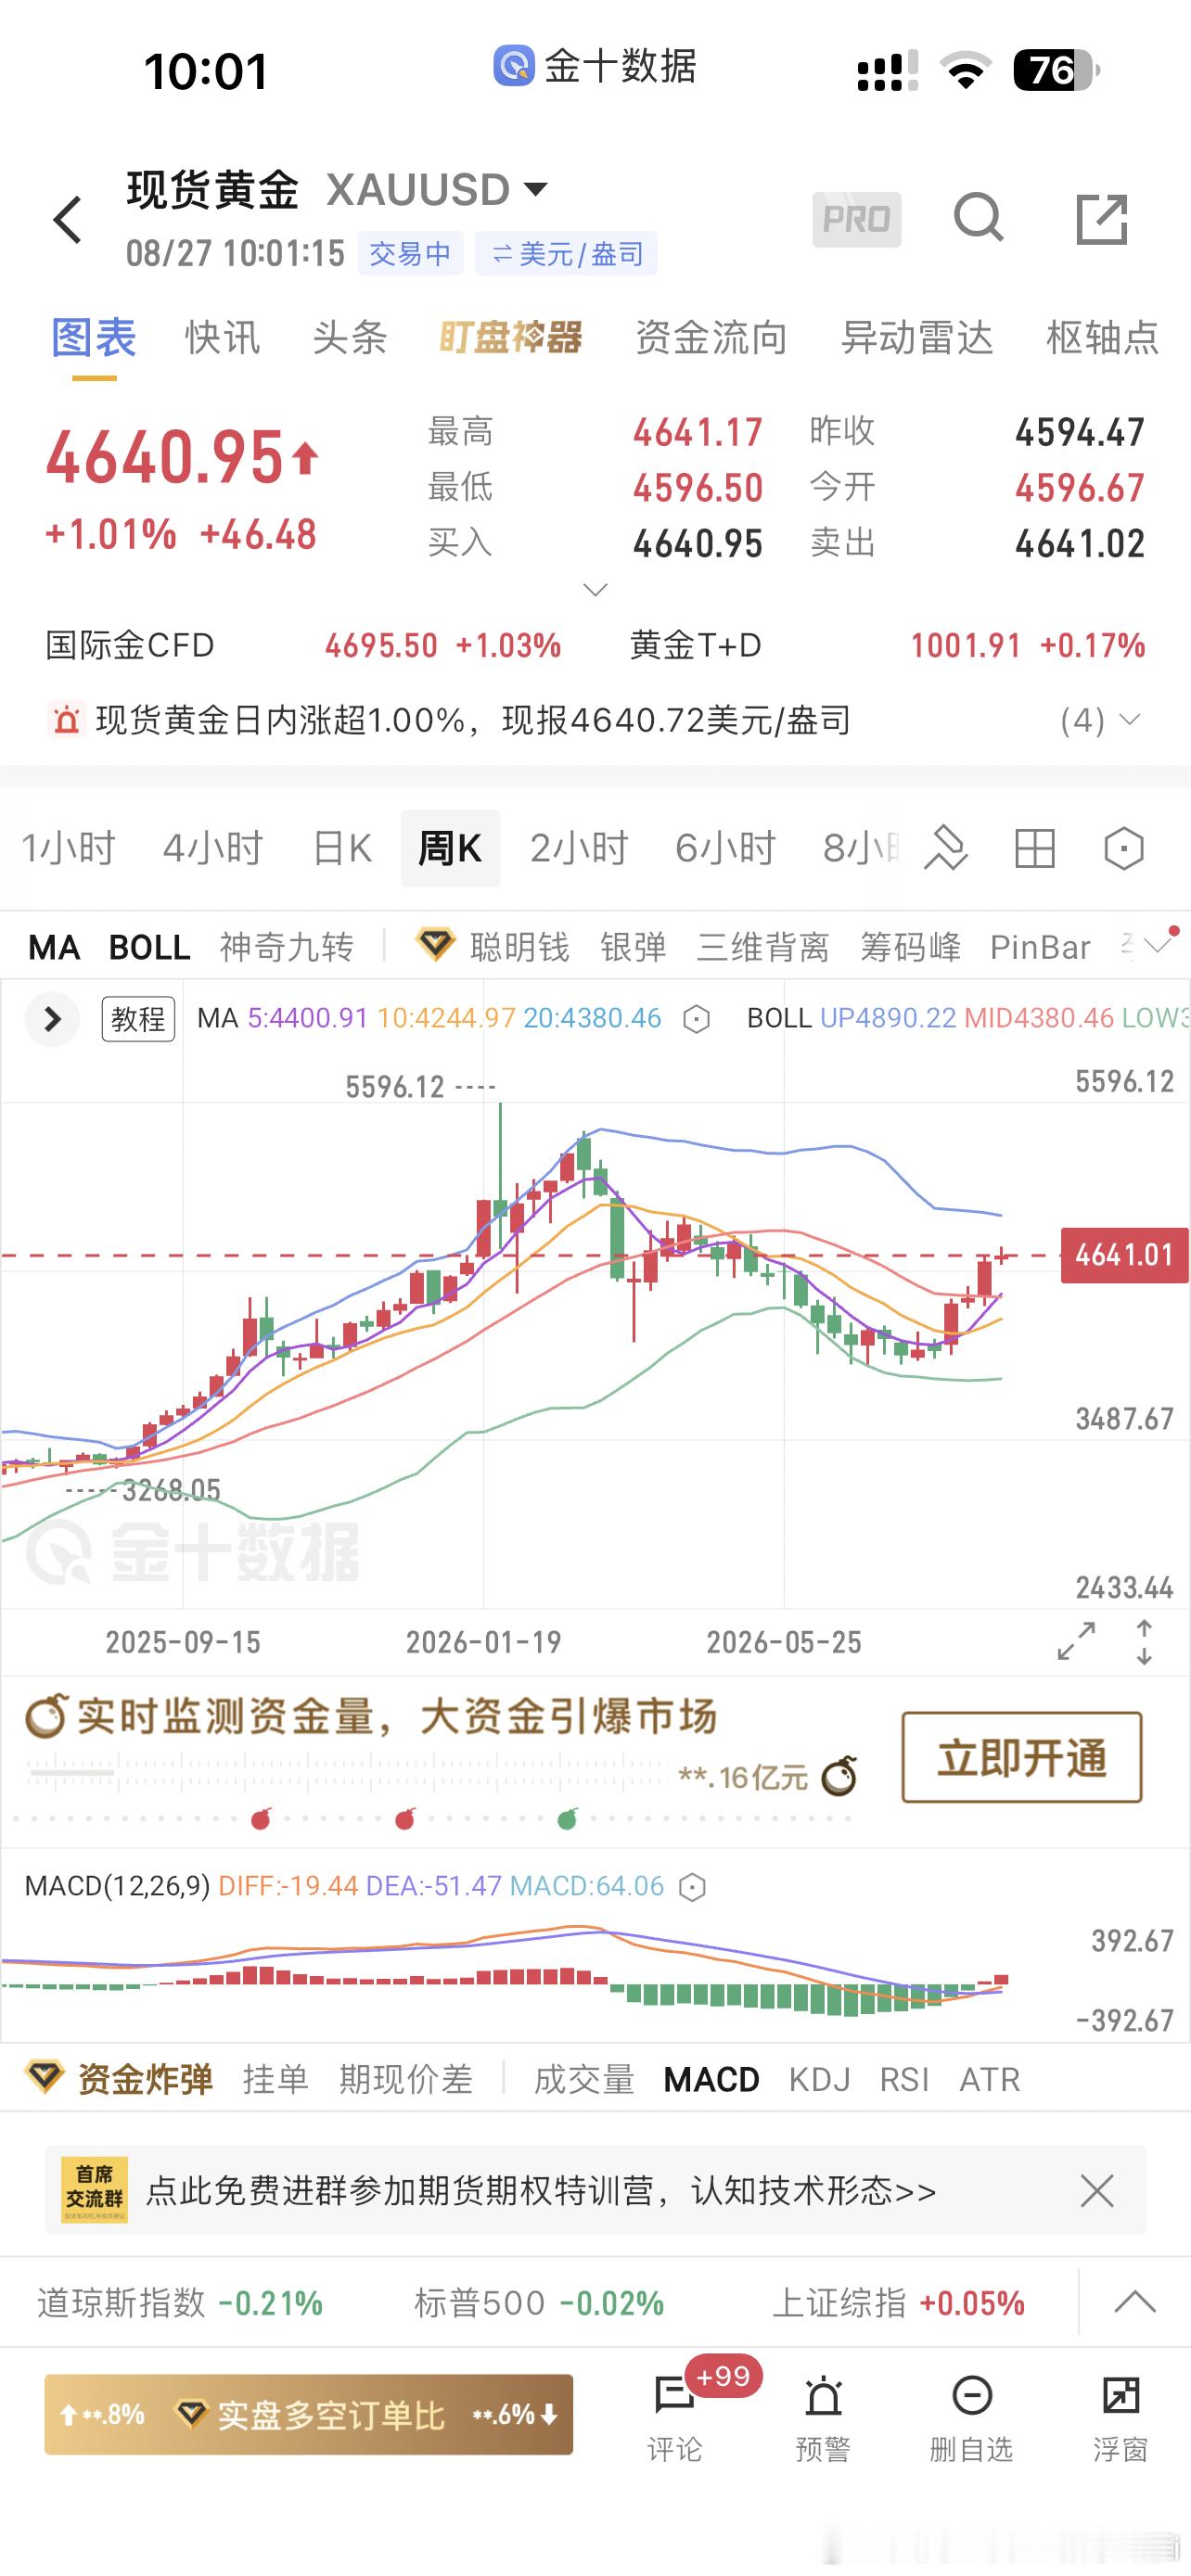Tap the 4641.01 current price marker
The height and width of the screenshot is (2576, 1191).
click(1124, 1255)
